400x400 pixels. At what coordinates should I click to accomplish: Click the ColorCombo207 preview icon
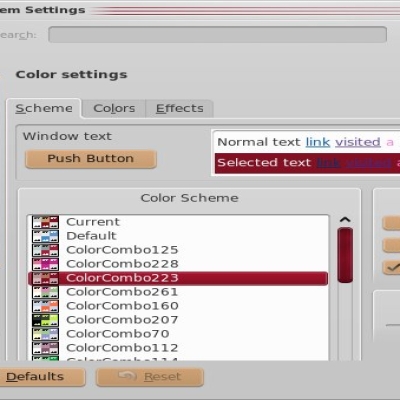pyautogui.click(x=45, y=320)
